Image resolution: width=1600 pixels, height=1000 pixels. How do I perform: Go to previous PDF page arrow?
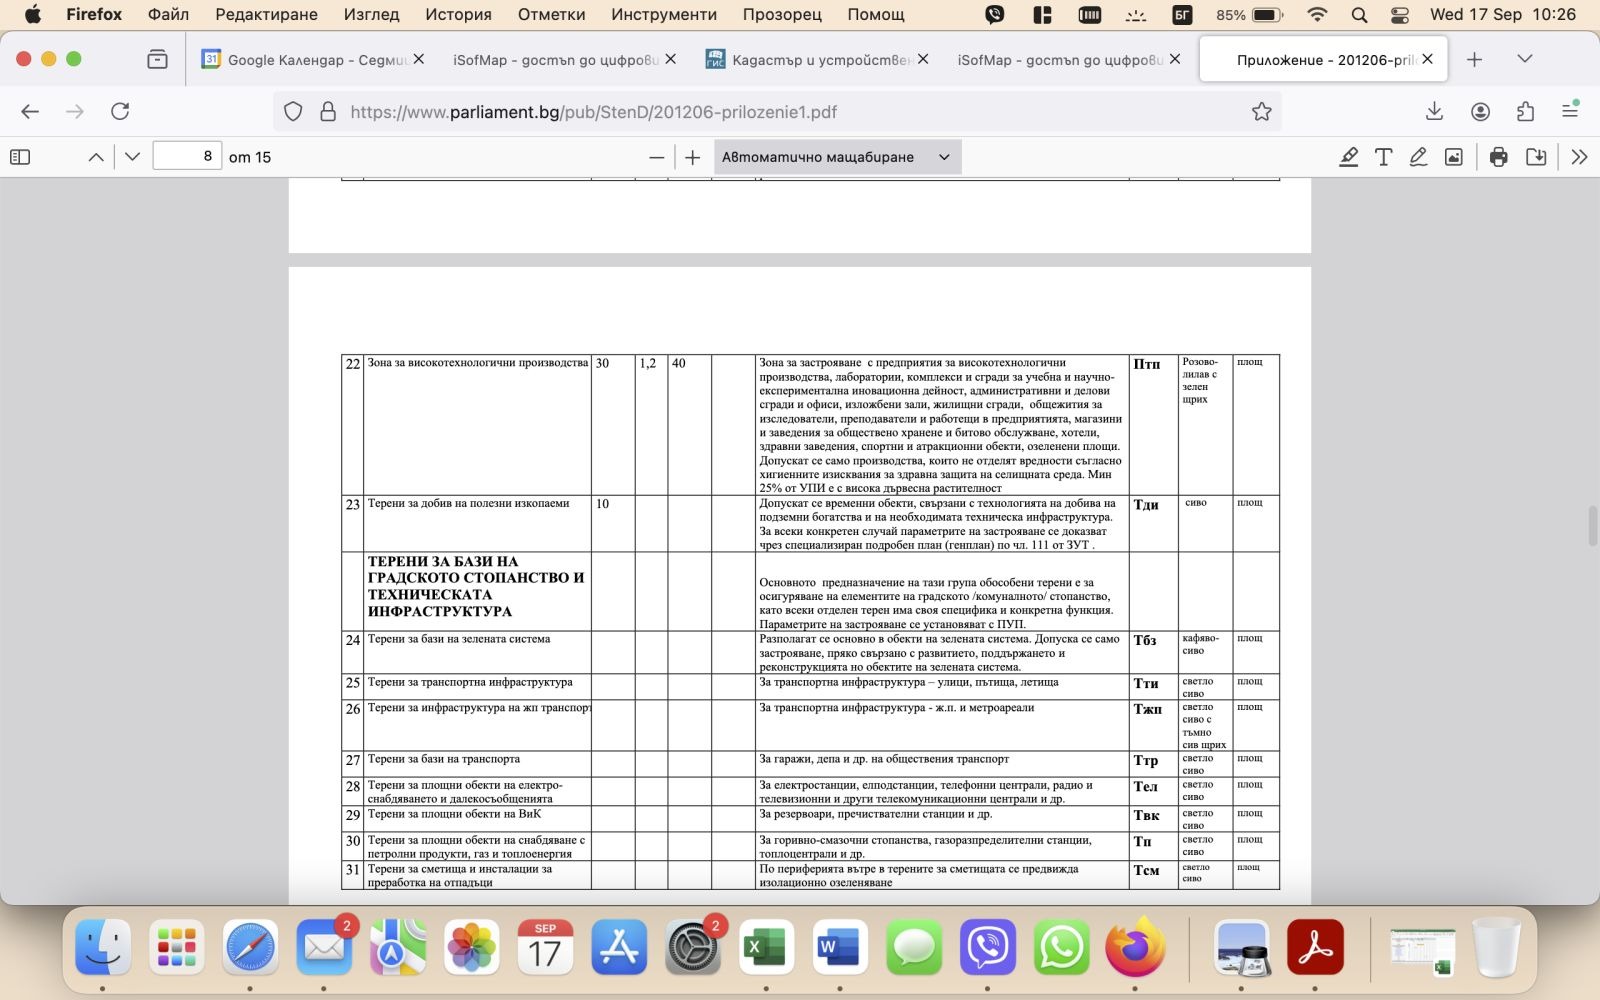(x=96, y=157)
